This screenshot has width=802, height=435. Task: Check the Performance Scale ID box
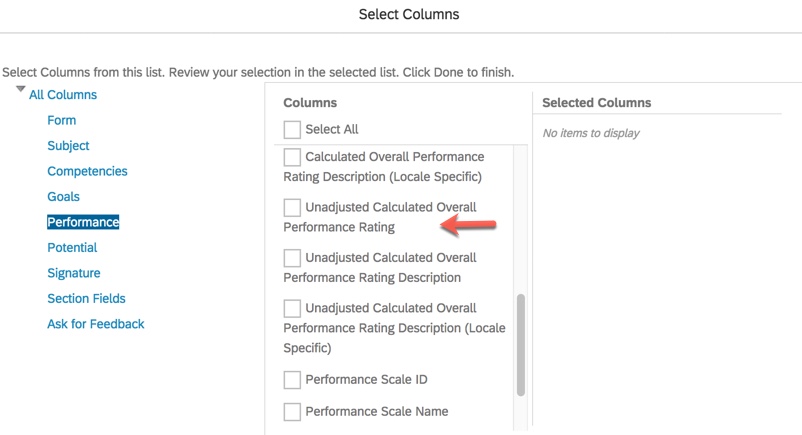pyautogui.click(x=292, y=380)
